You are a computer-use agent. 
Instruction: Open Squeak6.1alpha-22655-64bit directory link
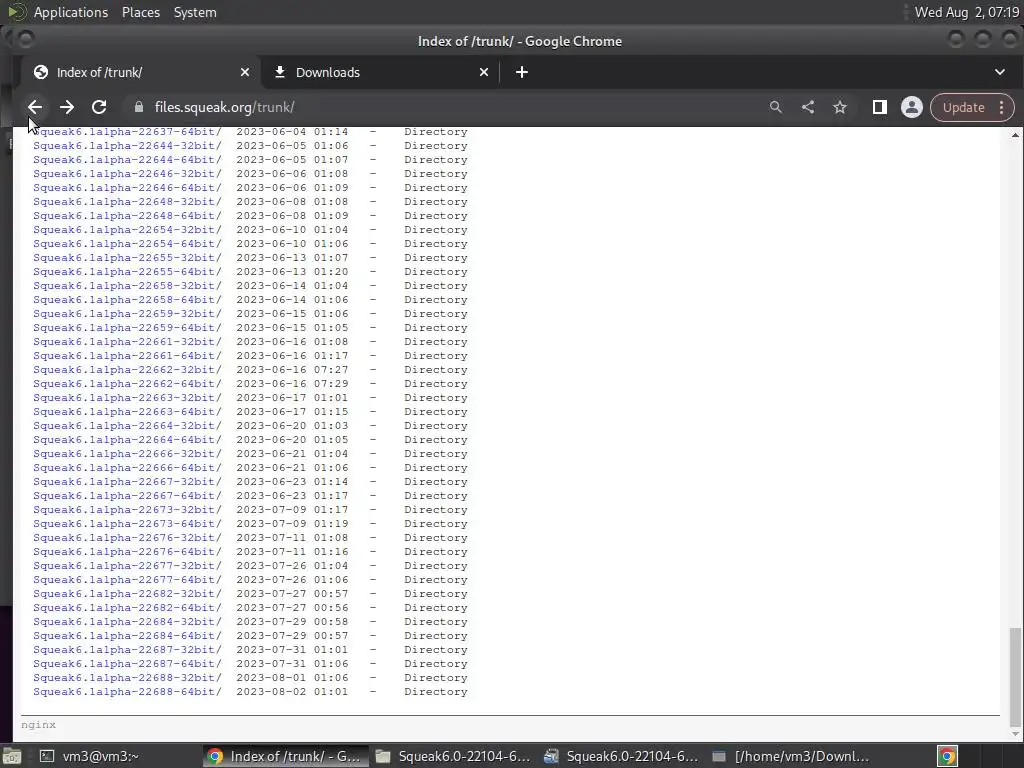[x=127, y=272]
